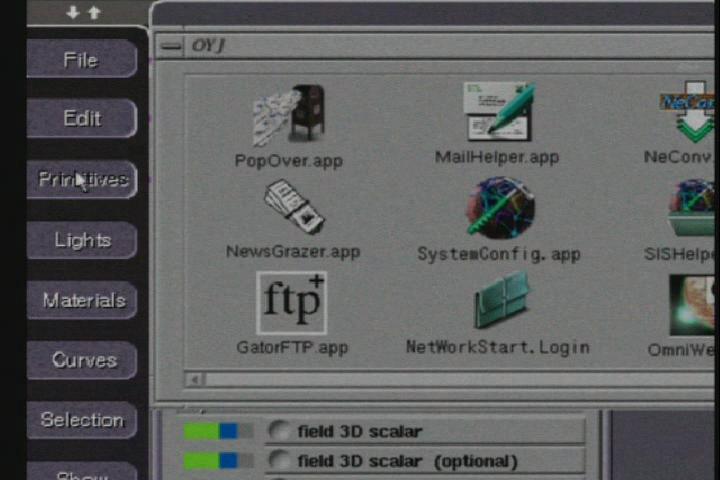Open the NewsGrazer.app newspaper icon

(294, 207)
